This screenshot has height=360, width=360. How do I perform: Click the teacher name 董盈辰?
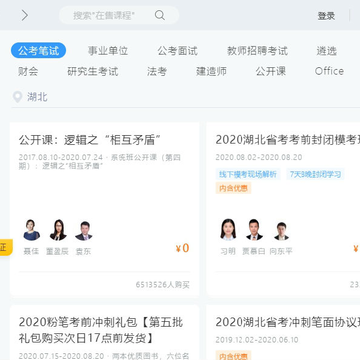[57, 251]
